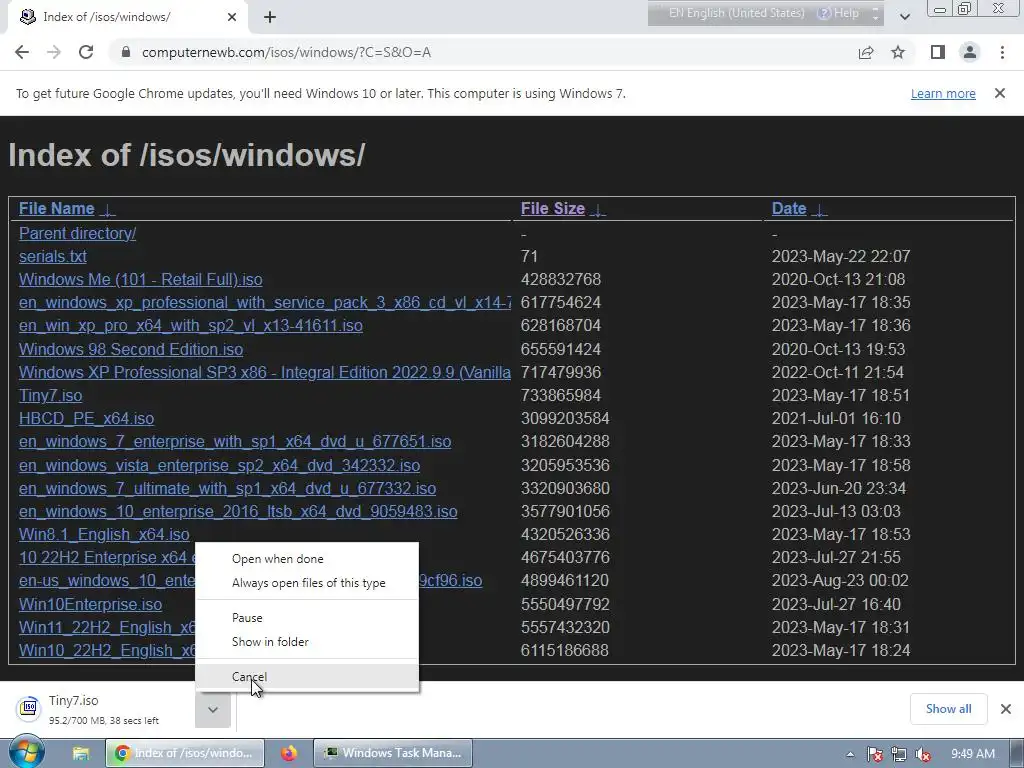Click the muted volume tray icon
Image resolution: width=1024 pixels, height=768 pixels.
click(923, 754)
